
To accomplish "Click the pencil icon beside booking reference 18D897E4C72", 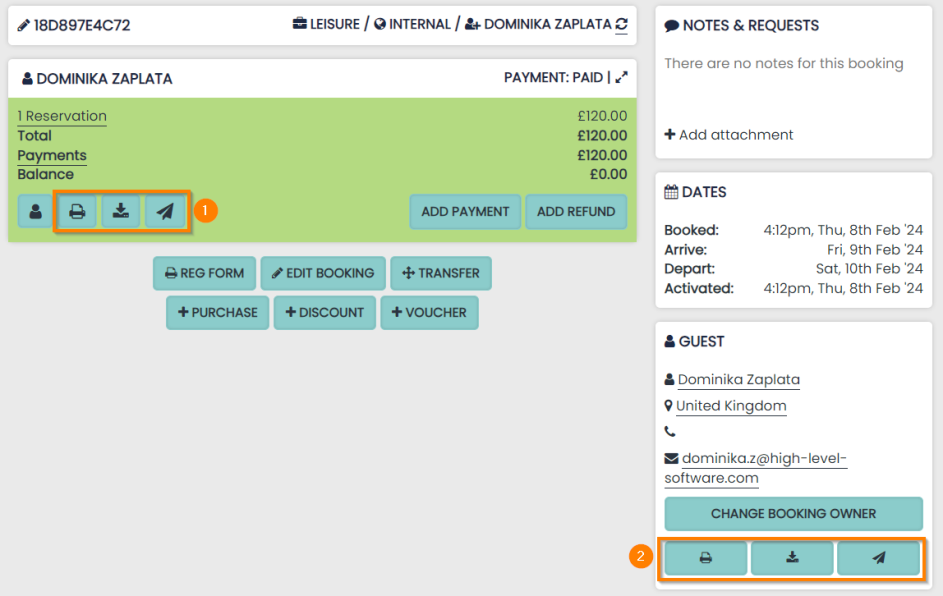I will pyautogui.click(x=23, y=25).
